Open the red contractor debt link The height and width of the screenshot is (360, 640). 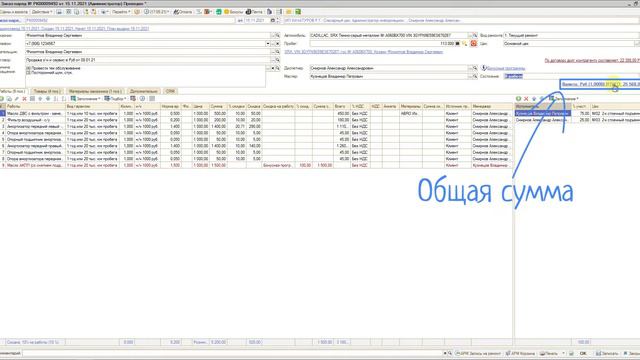(x=592, y=60)
